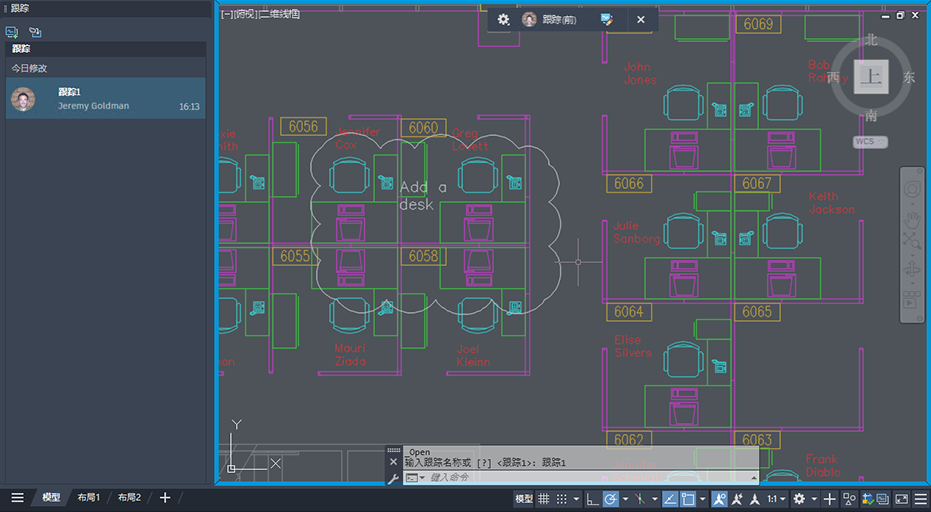931x512 pixels.
Task: Open the 1:1 annotation scale dropdown
Action: 777,499
